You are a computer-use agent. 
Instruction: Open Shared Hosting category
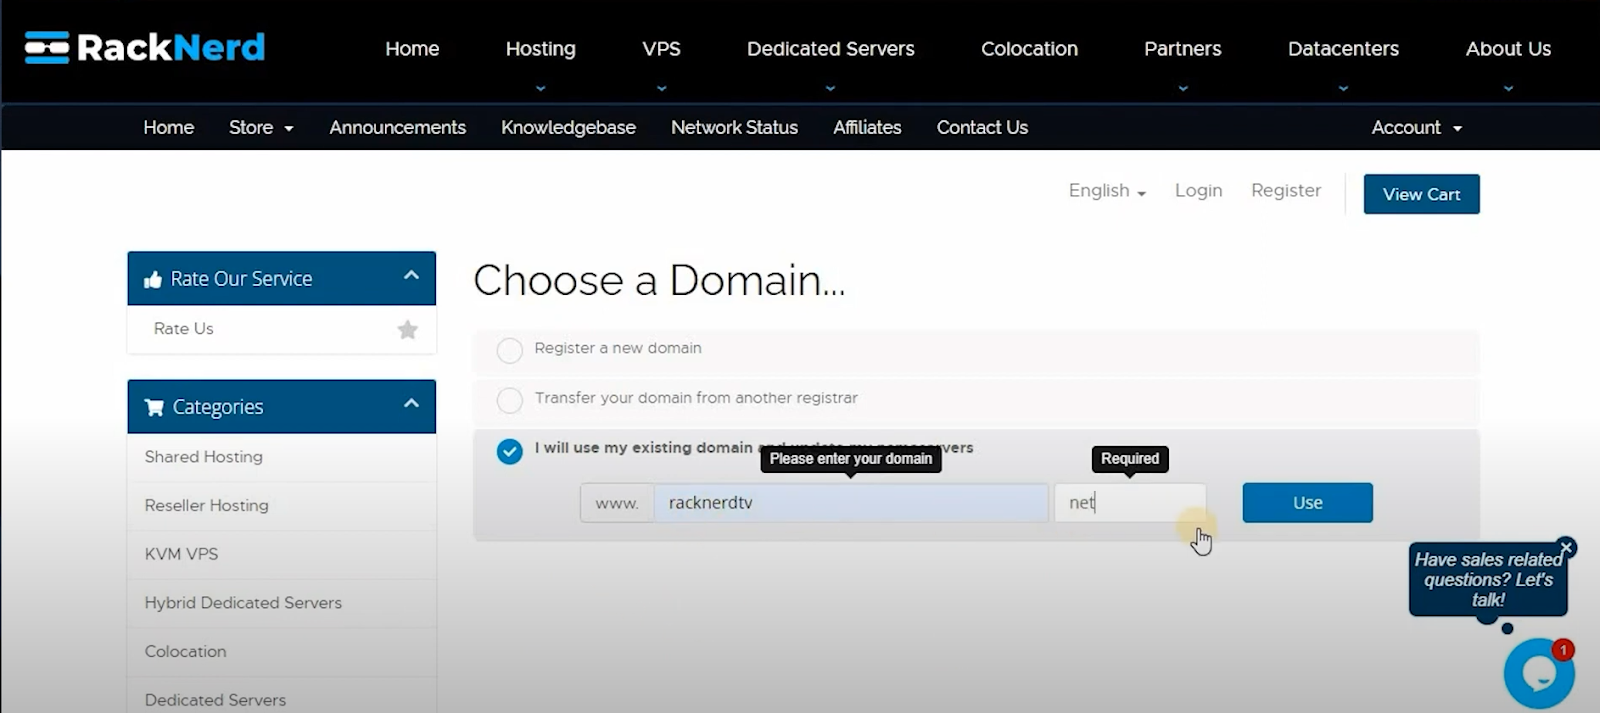point(203,456)
